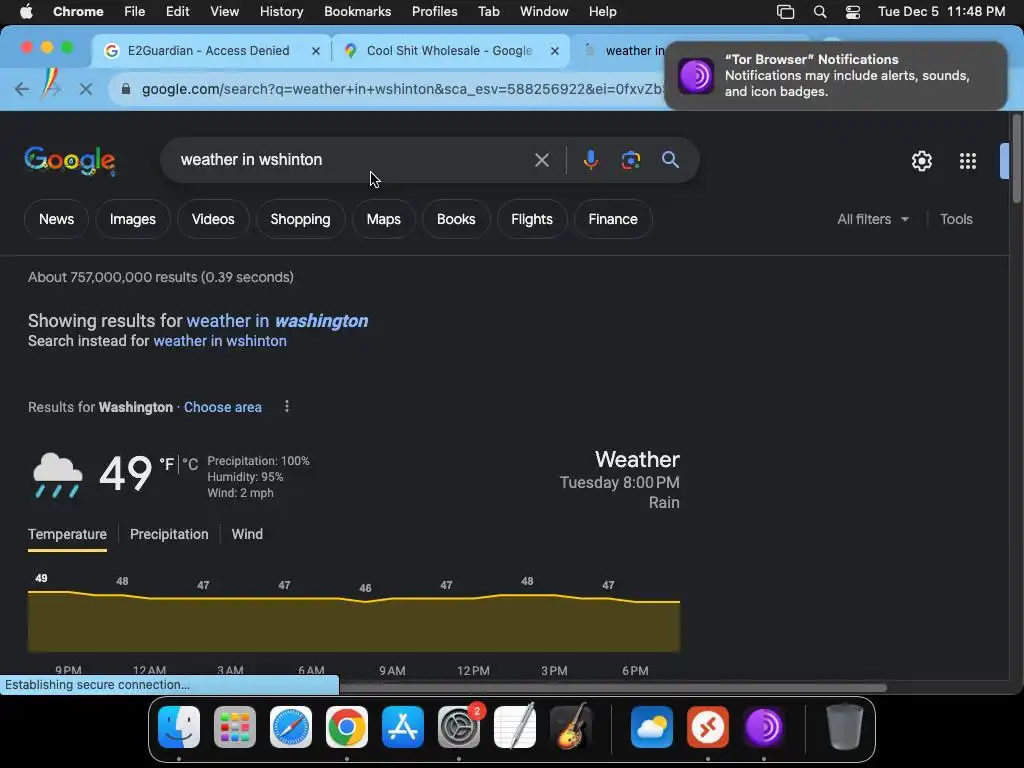The height and width of the screenshot is (768, 1024).
Task: Click the Chrome address bar URL
Action: pyautogui.click(x=402, y=89)
